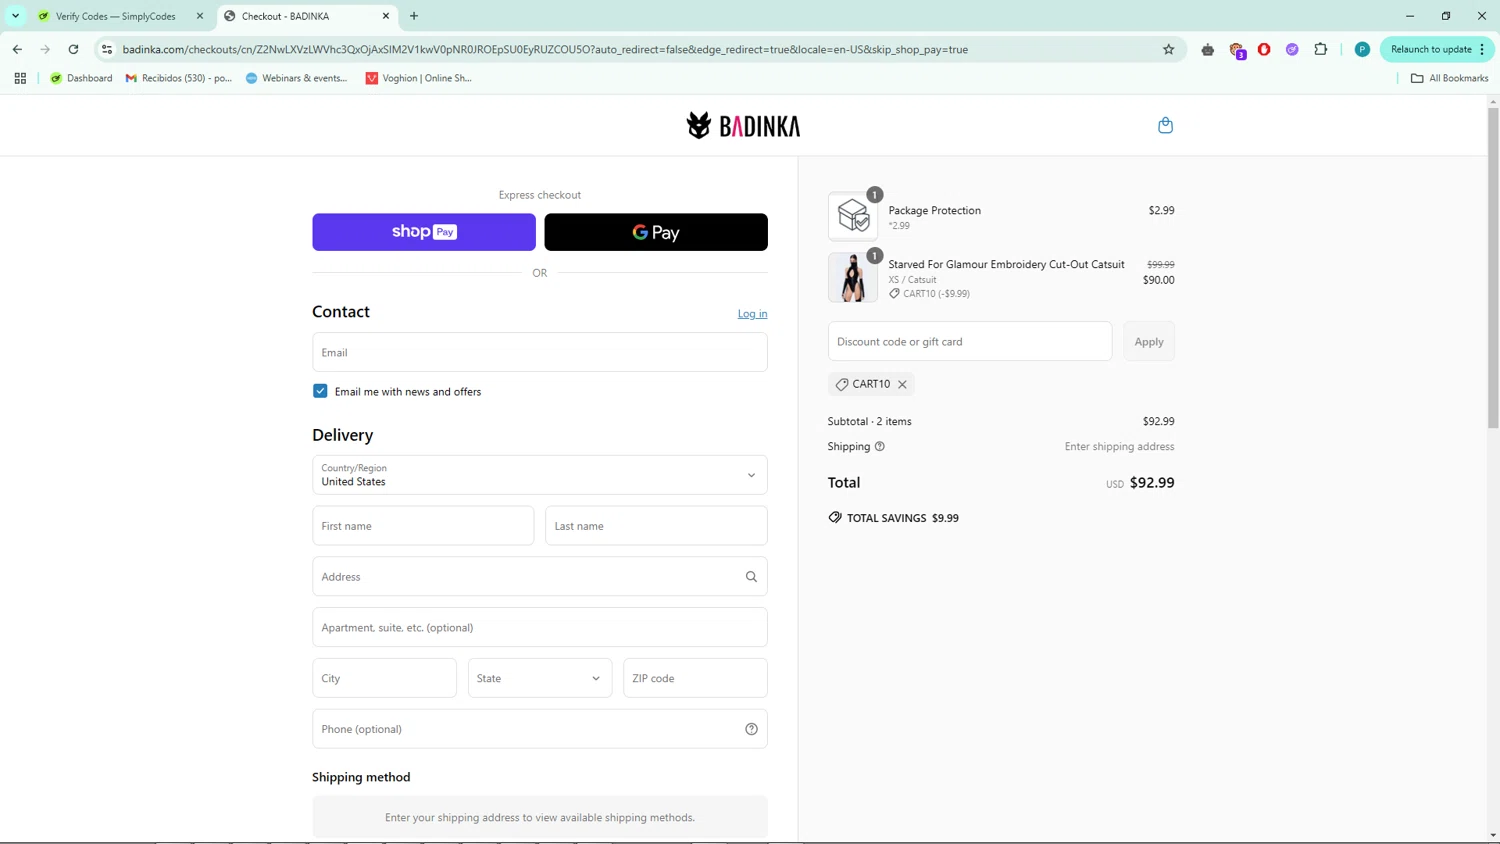Click the purple circular extension icon
This screenshot has width=1500, height=844.
click(x=1292, y=49)
